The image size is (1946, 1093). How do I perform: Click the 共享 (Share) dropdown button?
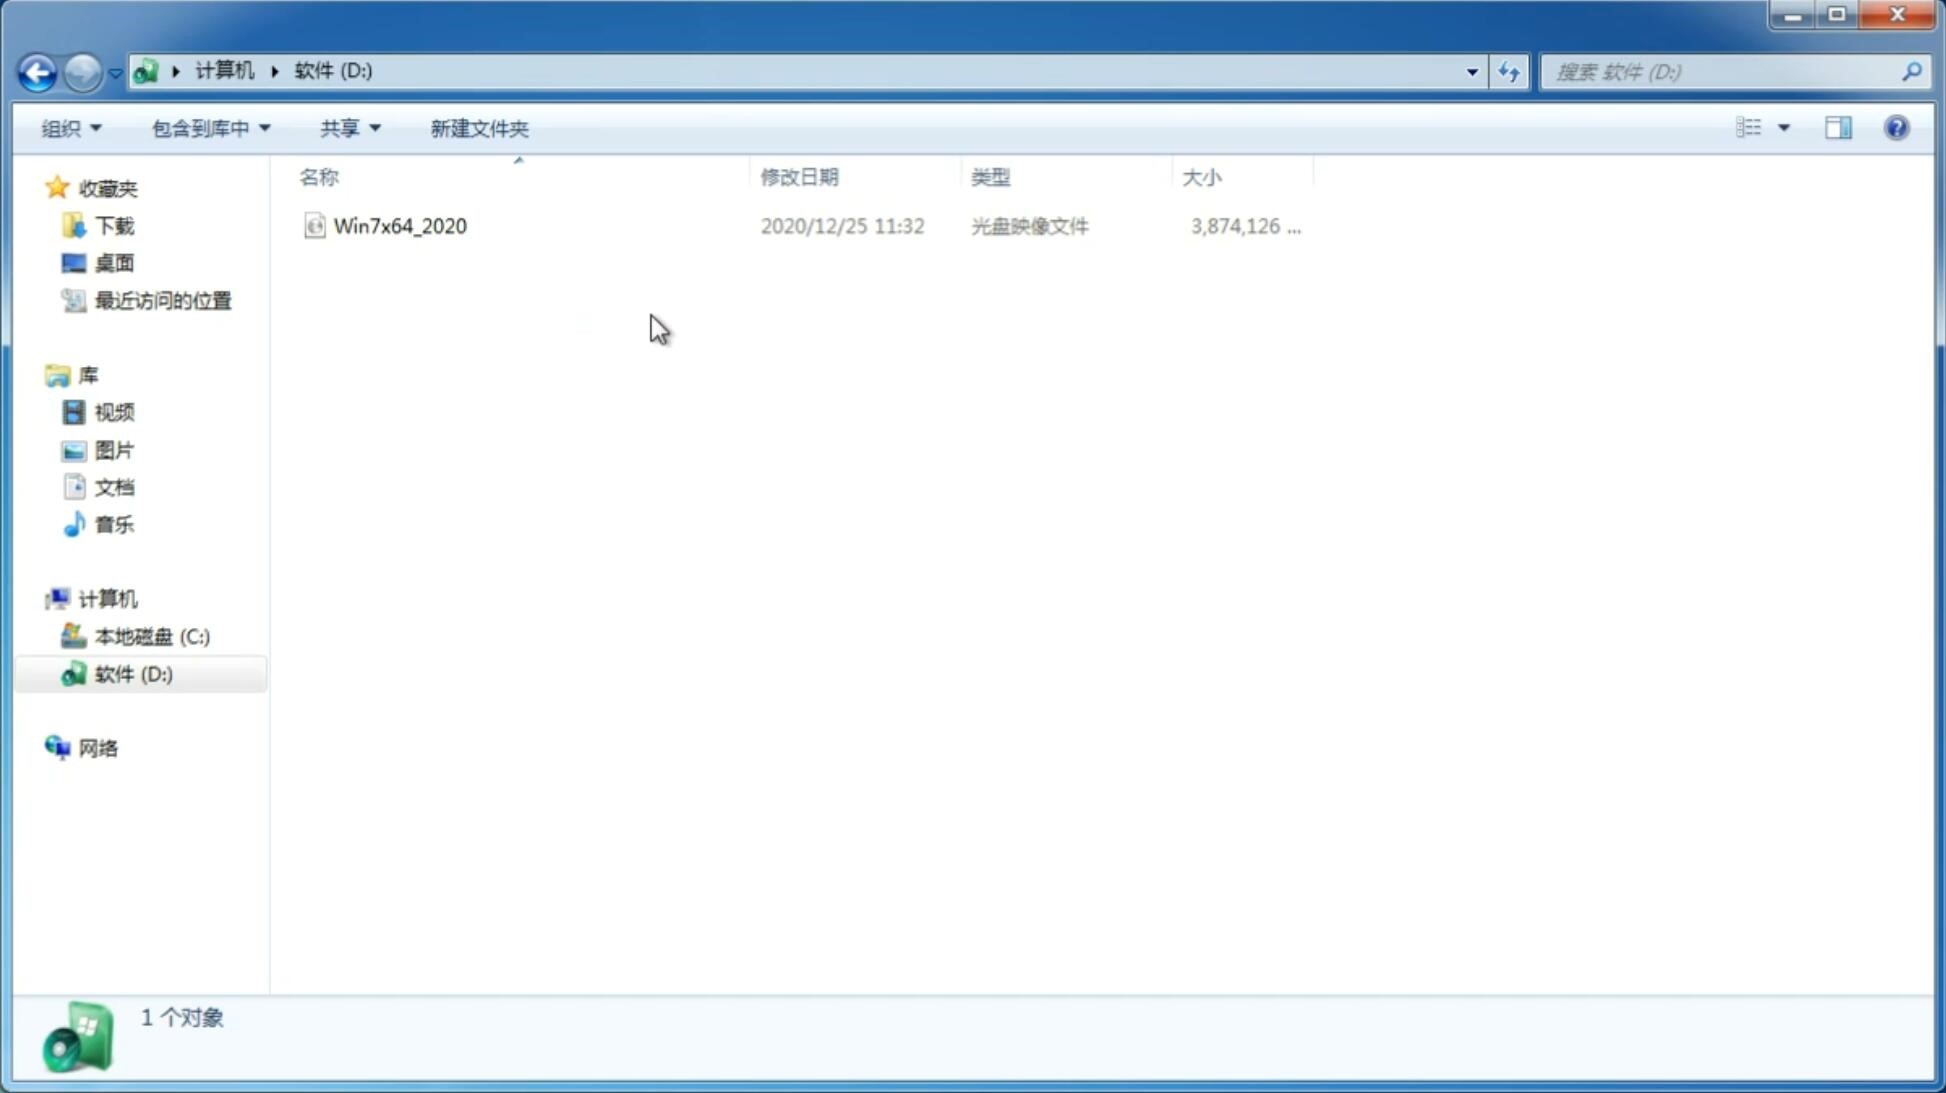(349, 127)
